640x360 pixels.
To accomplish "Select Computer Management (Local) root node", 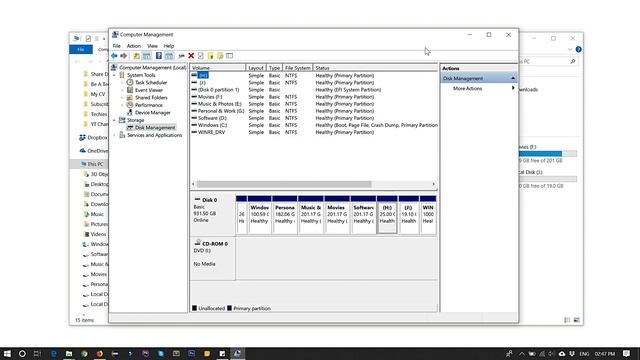I will tap(152, 68).
